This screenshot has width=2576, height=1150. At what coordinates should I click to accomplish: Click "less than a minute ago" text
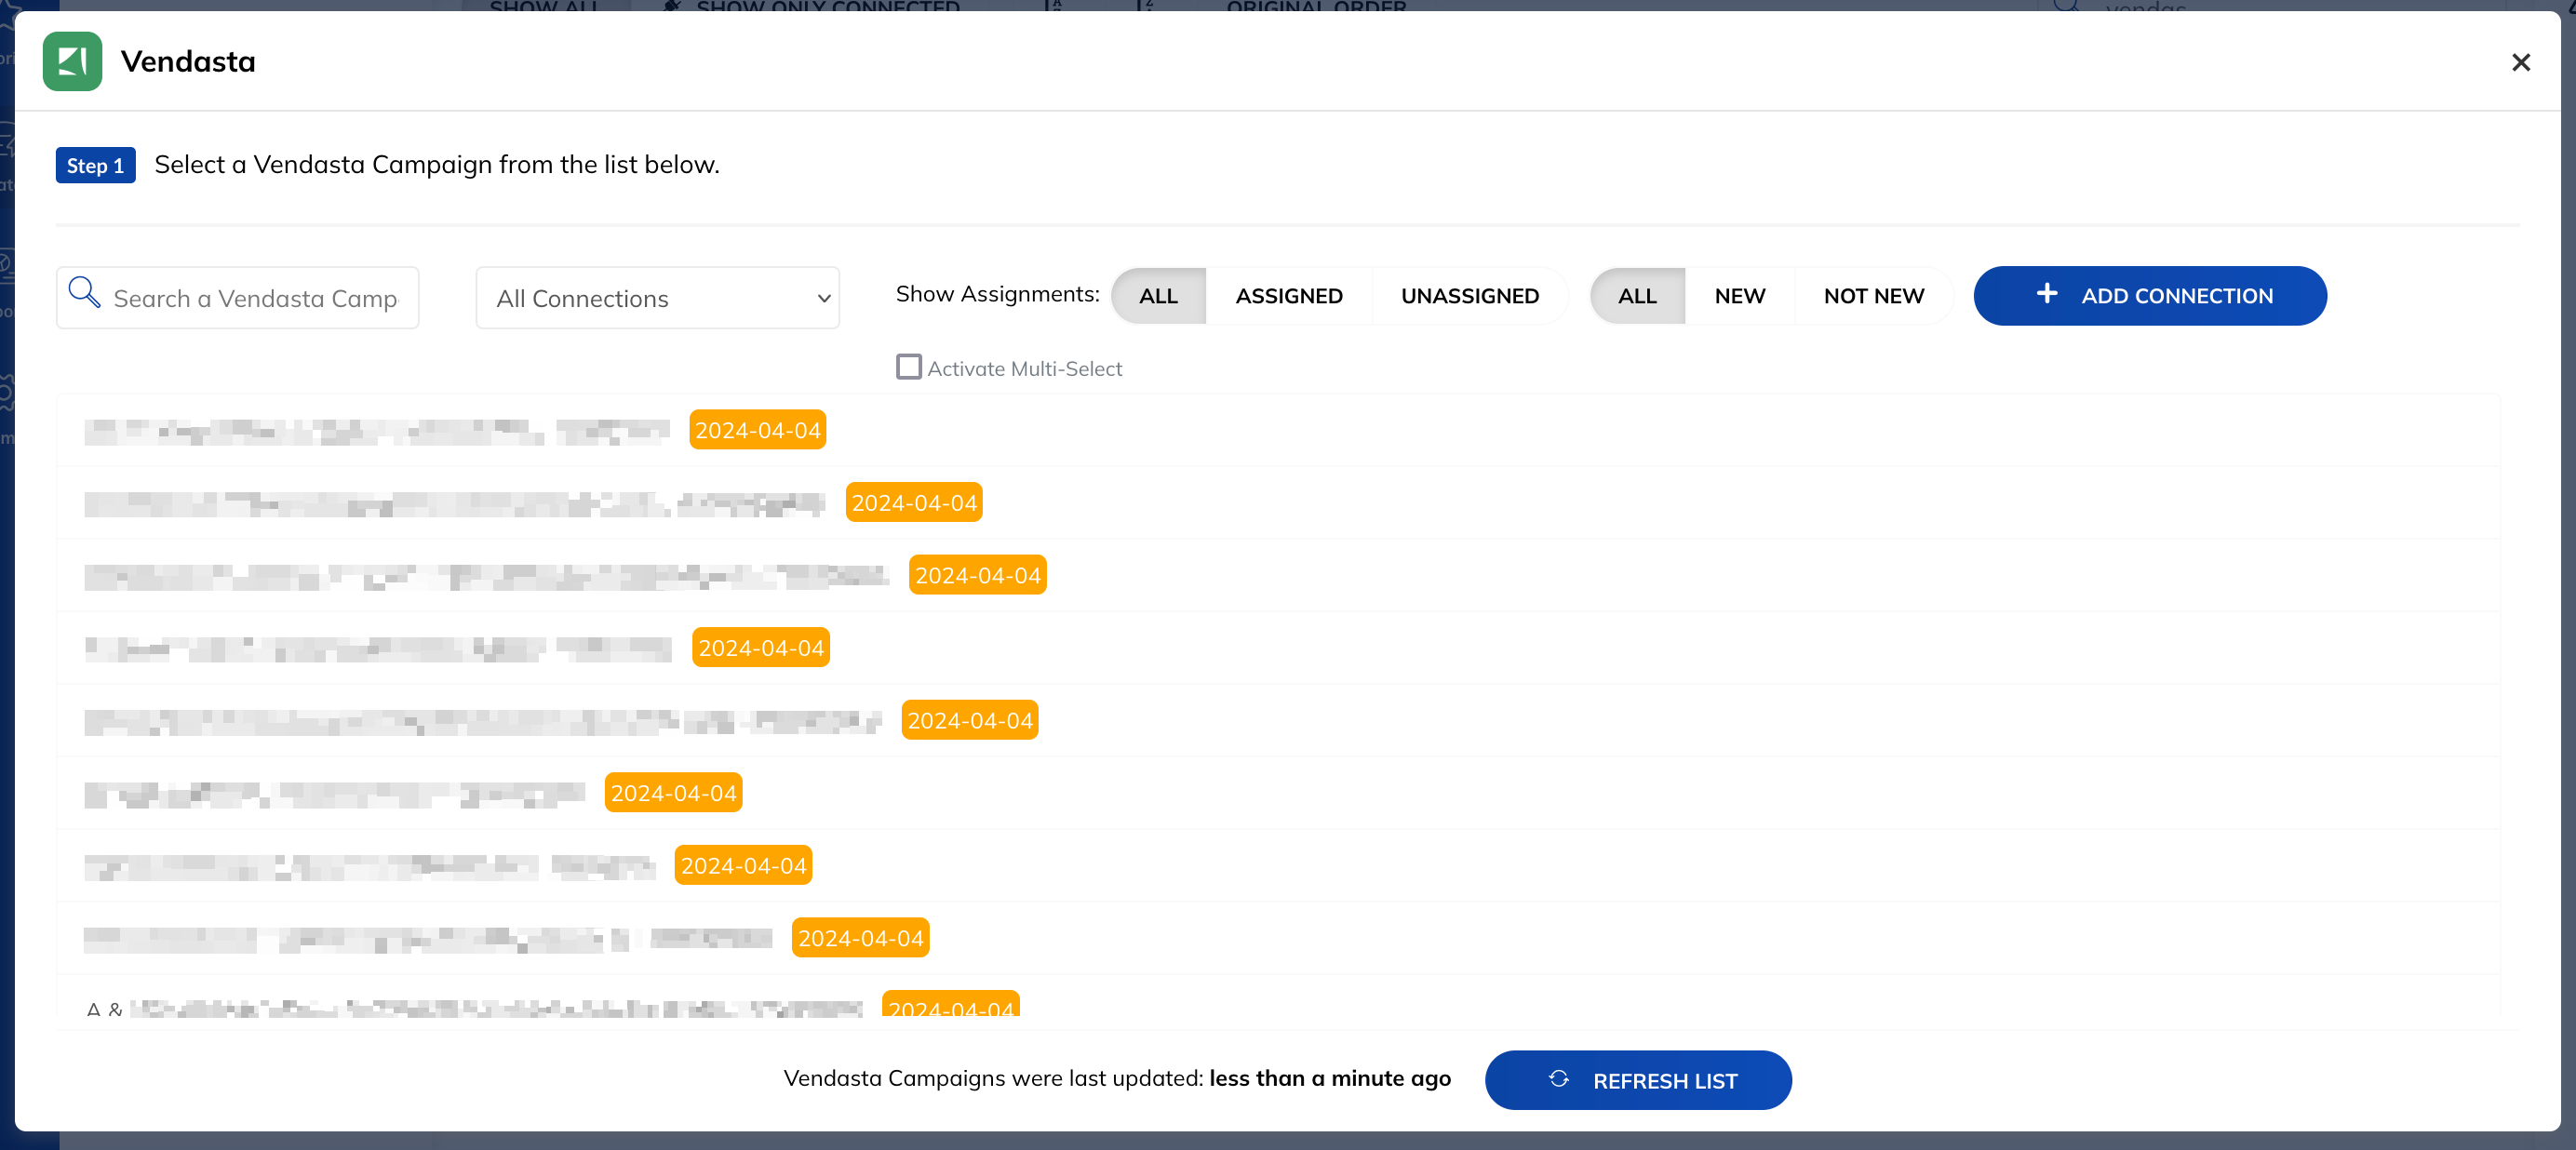(x=1329, y=1079)
